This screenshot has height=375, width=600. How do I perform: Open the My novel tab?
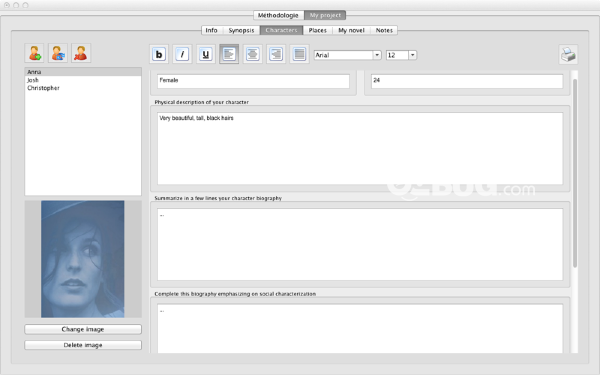pos(351,30)
